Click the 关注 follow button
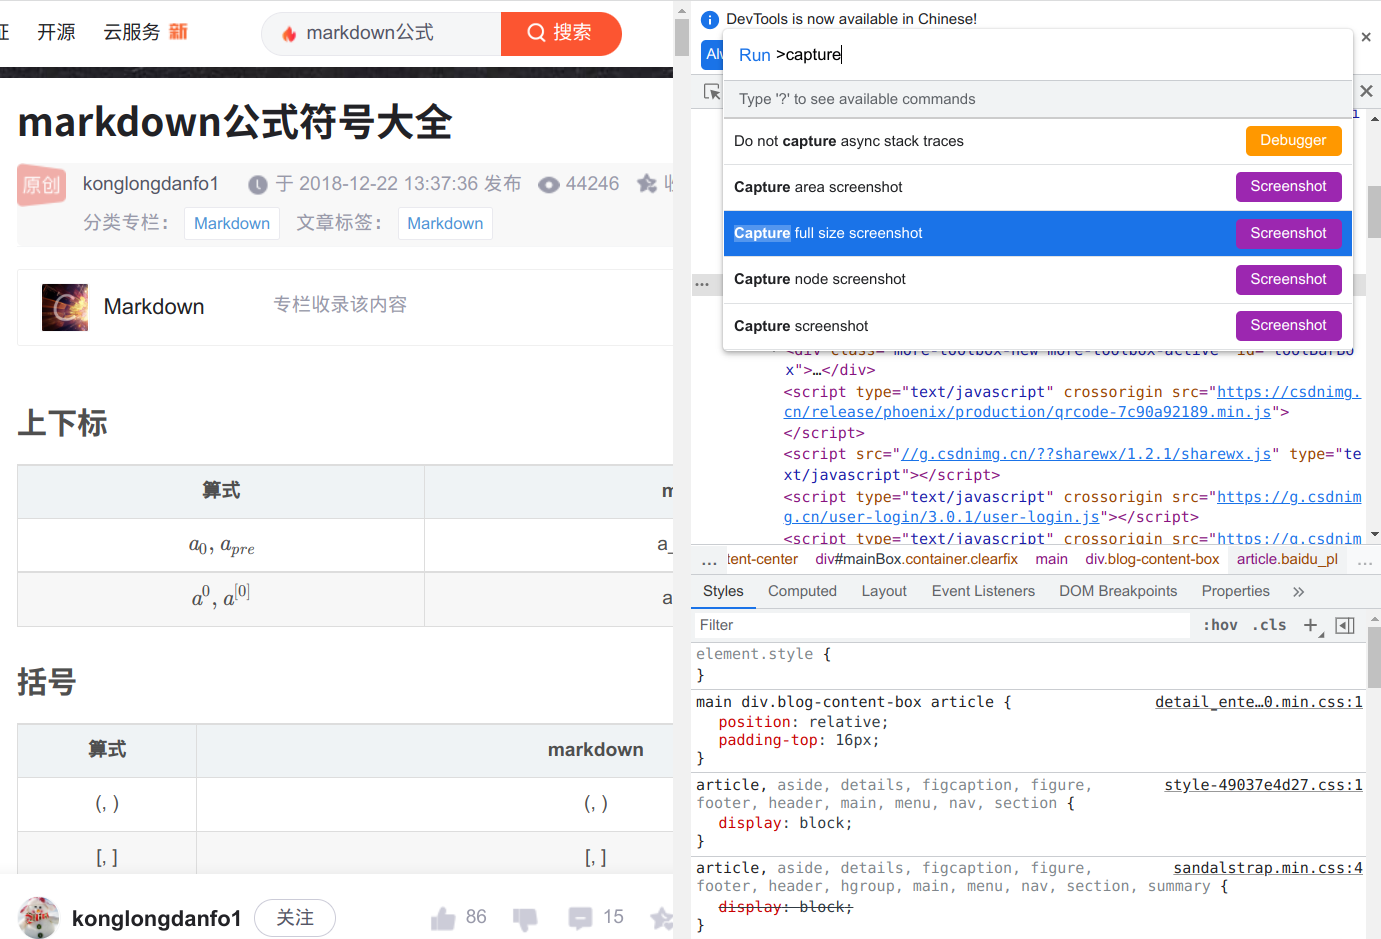 295,918
